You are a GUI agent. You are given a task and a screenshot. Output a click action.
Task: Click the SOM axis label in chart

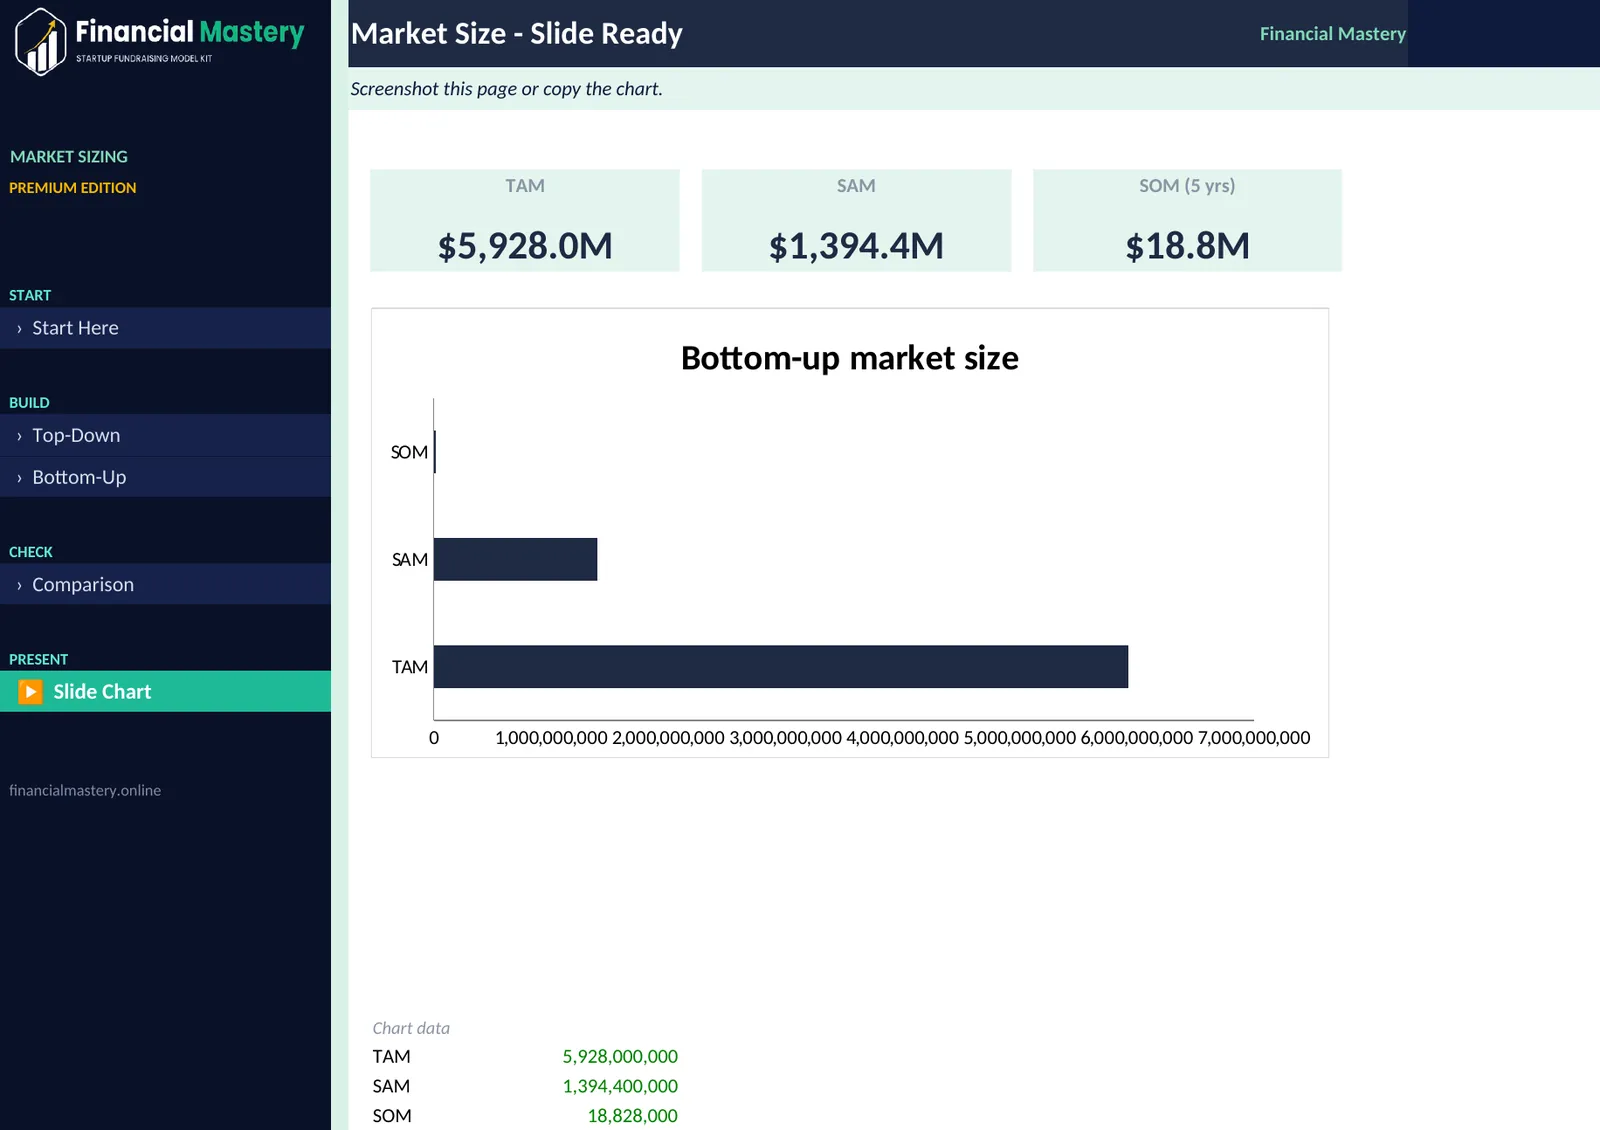pos(409,452)
